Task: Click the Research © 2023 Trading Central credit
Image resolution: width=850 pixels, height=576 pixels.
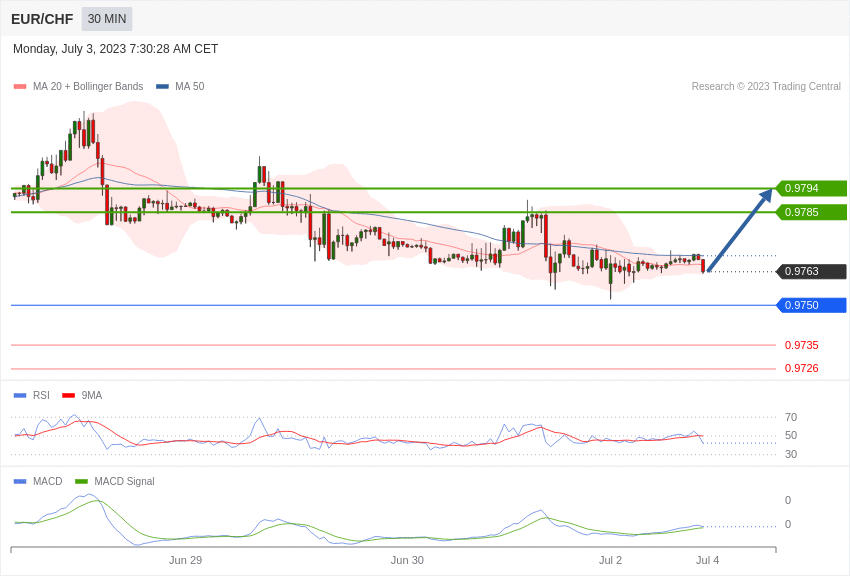Action: pyautogui.click(x=766, y=86)
